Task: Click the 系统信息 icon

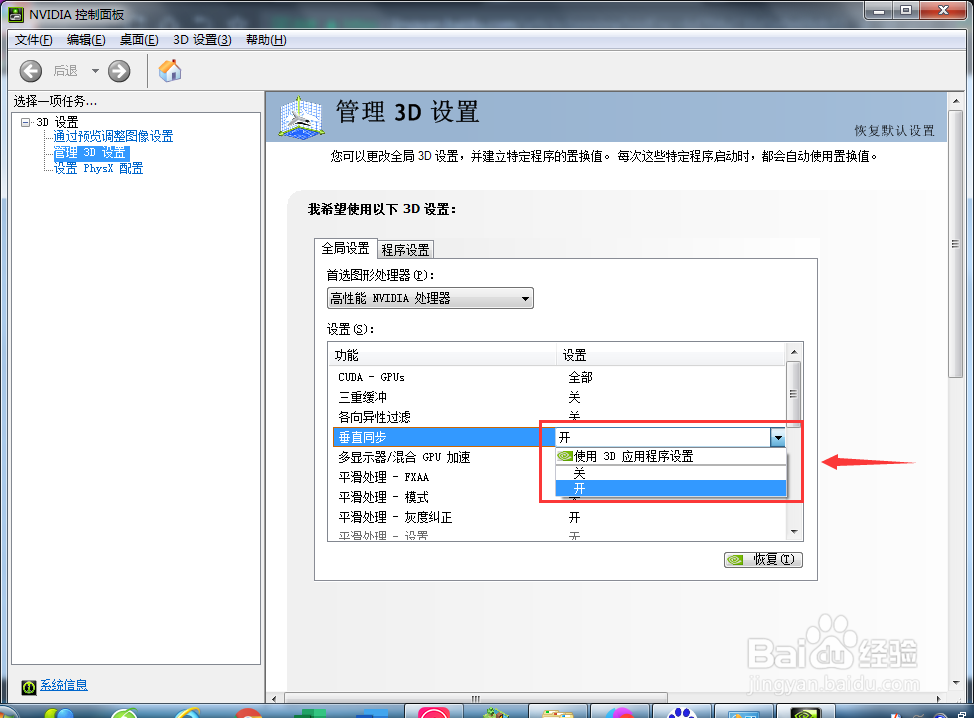Action: point(29,687)
